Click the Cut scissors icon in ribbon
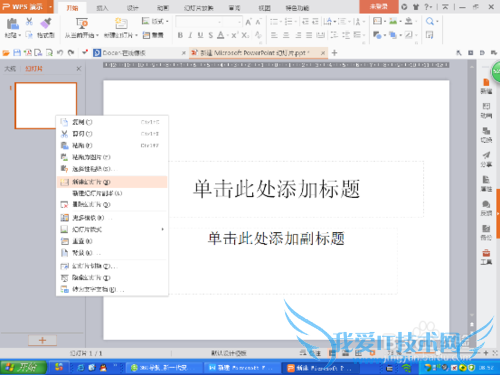 point(29,22)
